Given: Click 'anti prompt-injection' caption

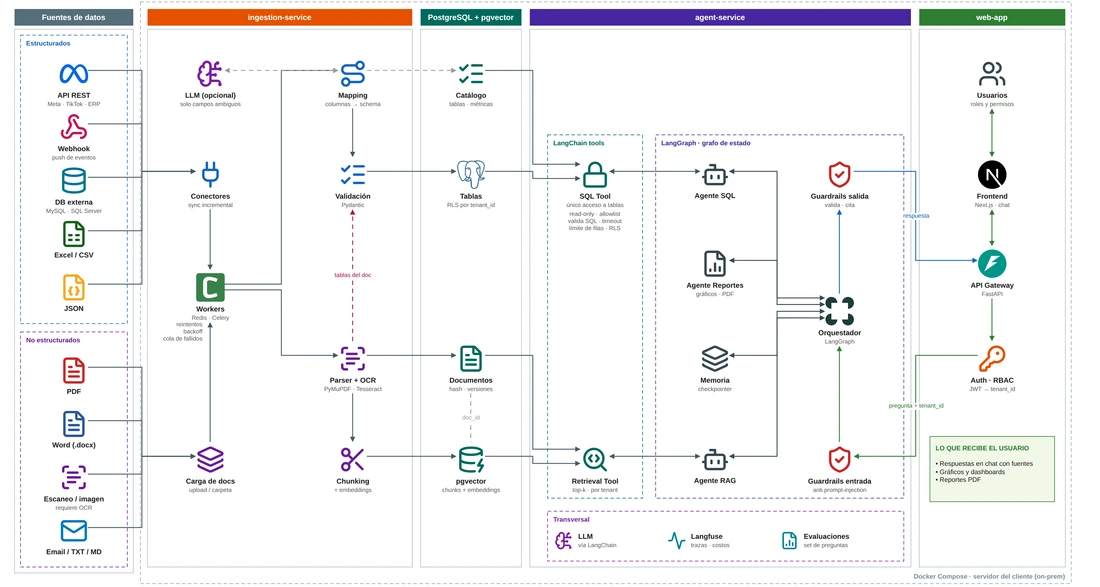Looking at the screenshot, I should click(839, 490).
